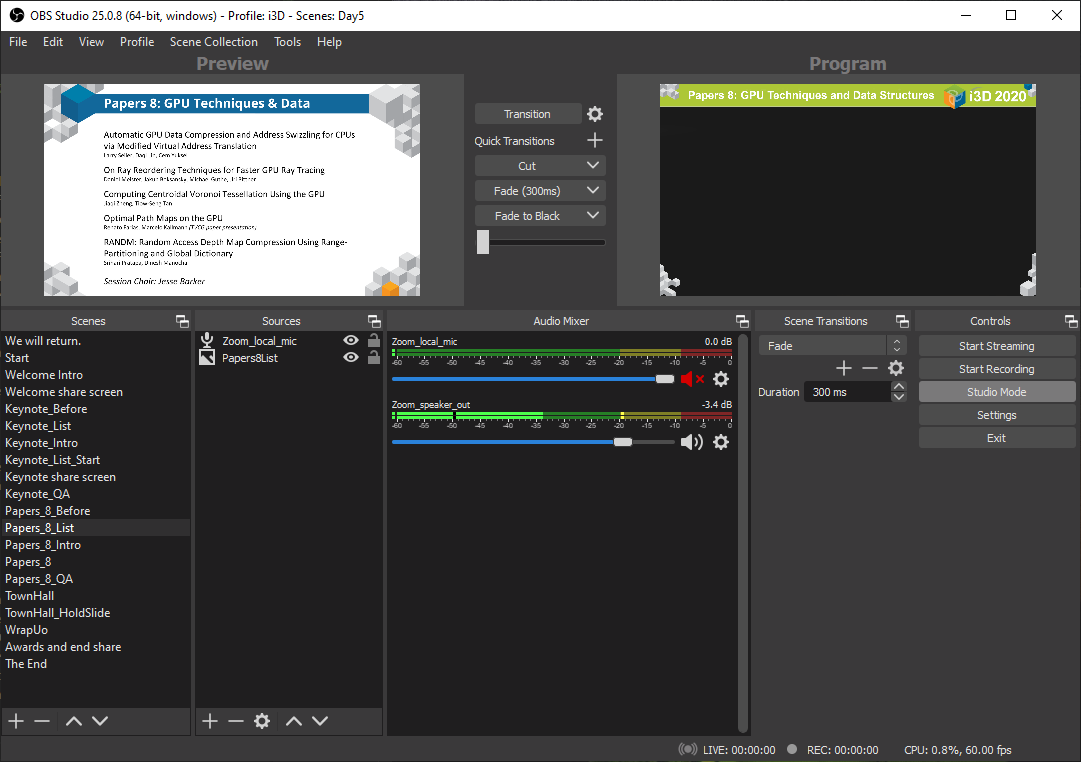The image size is (1081, 762).
Task: Toggle lock on Papers8List source
Action: point(373,358)
